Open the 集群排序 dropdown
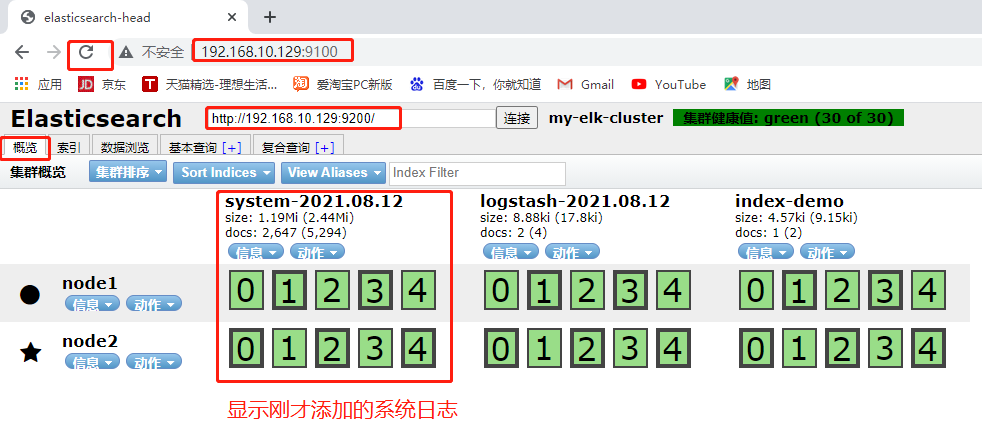This screenshot has width=982, height=431. point(128,172)
